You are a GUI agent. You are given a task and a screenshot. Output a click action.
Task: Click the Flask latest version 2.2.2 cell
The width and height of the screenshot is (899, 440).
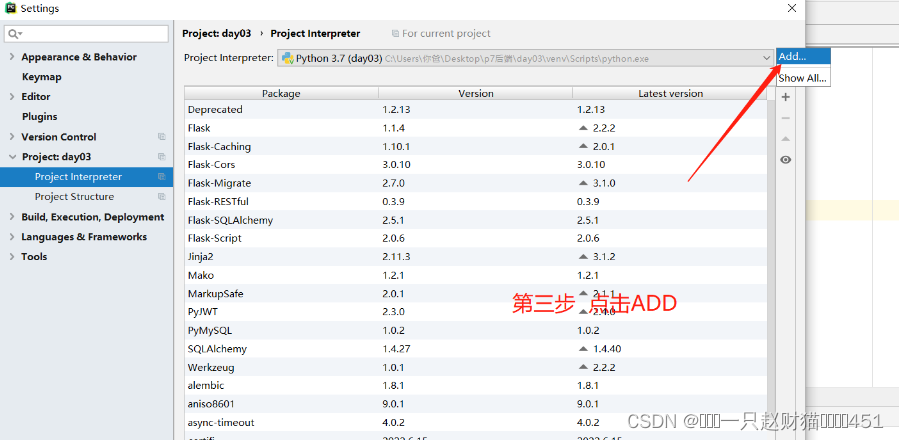click(x=670, y=128)
